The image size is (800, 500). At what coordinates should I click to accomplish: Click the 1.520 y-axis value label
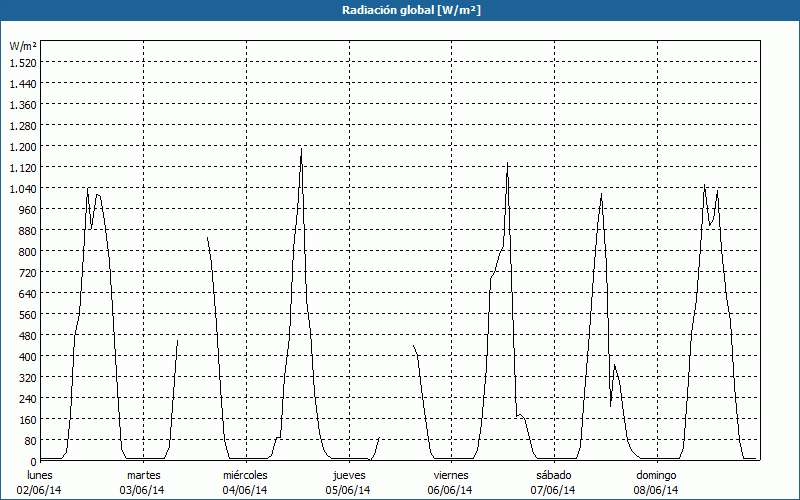[23, 62]
